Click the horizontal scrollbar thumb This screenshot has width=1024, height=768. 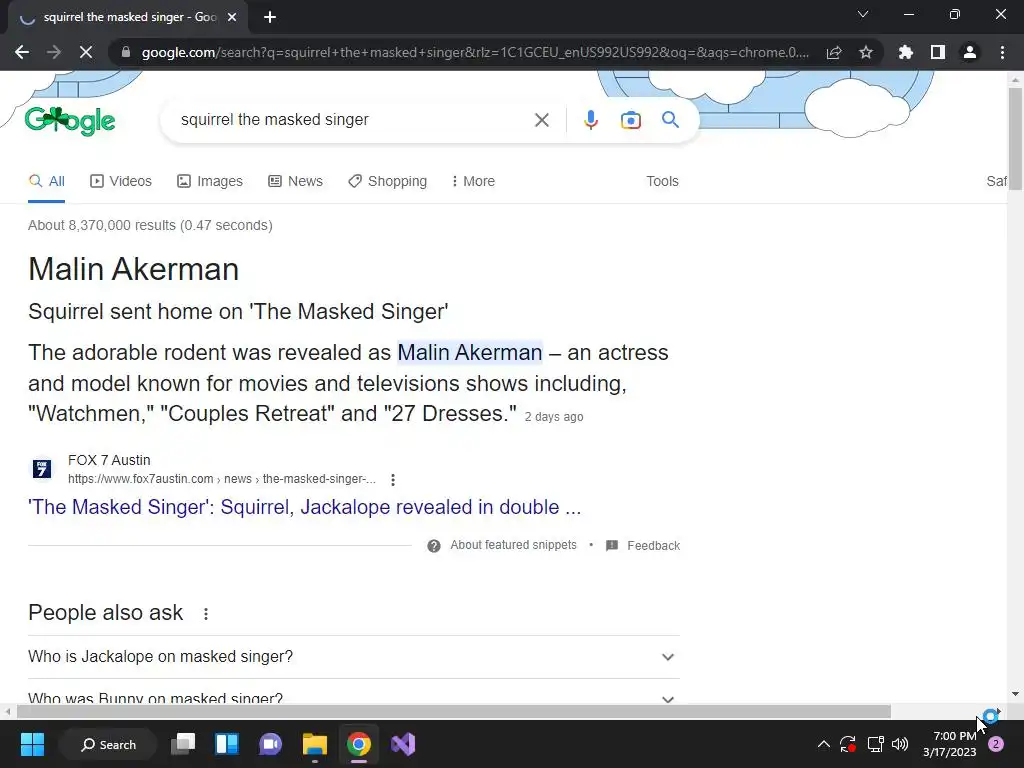[454, 711]
